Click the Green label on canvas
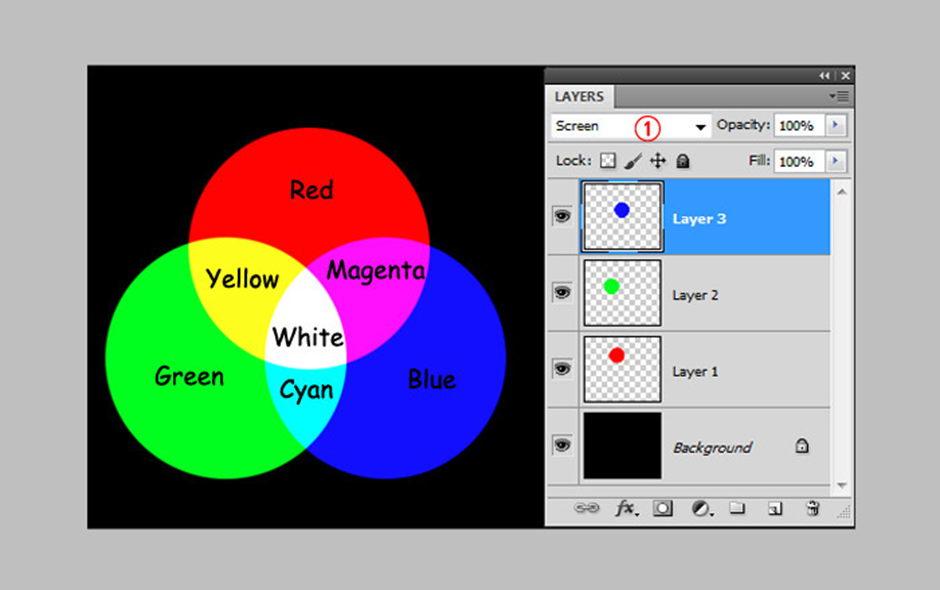Screen dimensions: 940x590 [x=189, y=377]
